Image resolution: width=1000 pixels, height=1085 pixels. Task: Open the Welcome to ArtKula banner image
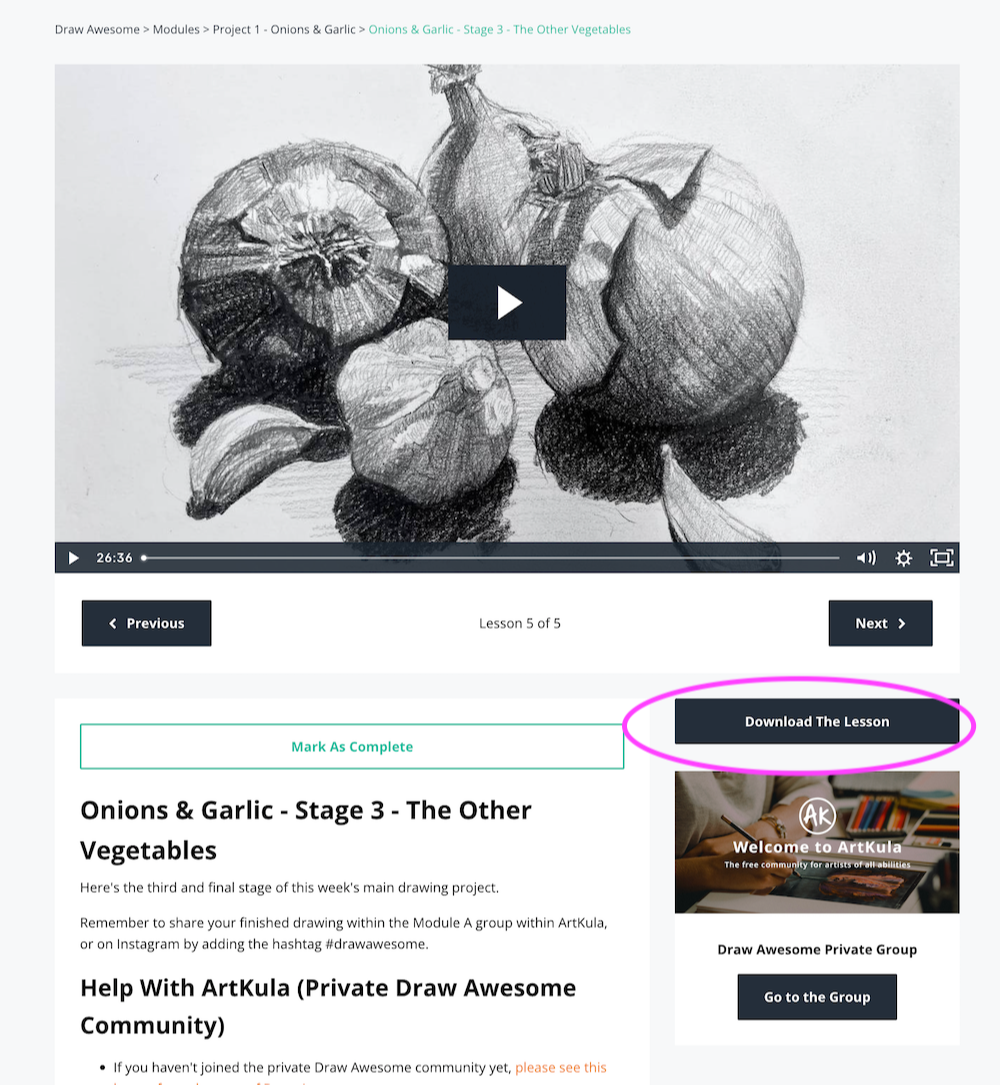click(x=817, y=842)
